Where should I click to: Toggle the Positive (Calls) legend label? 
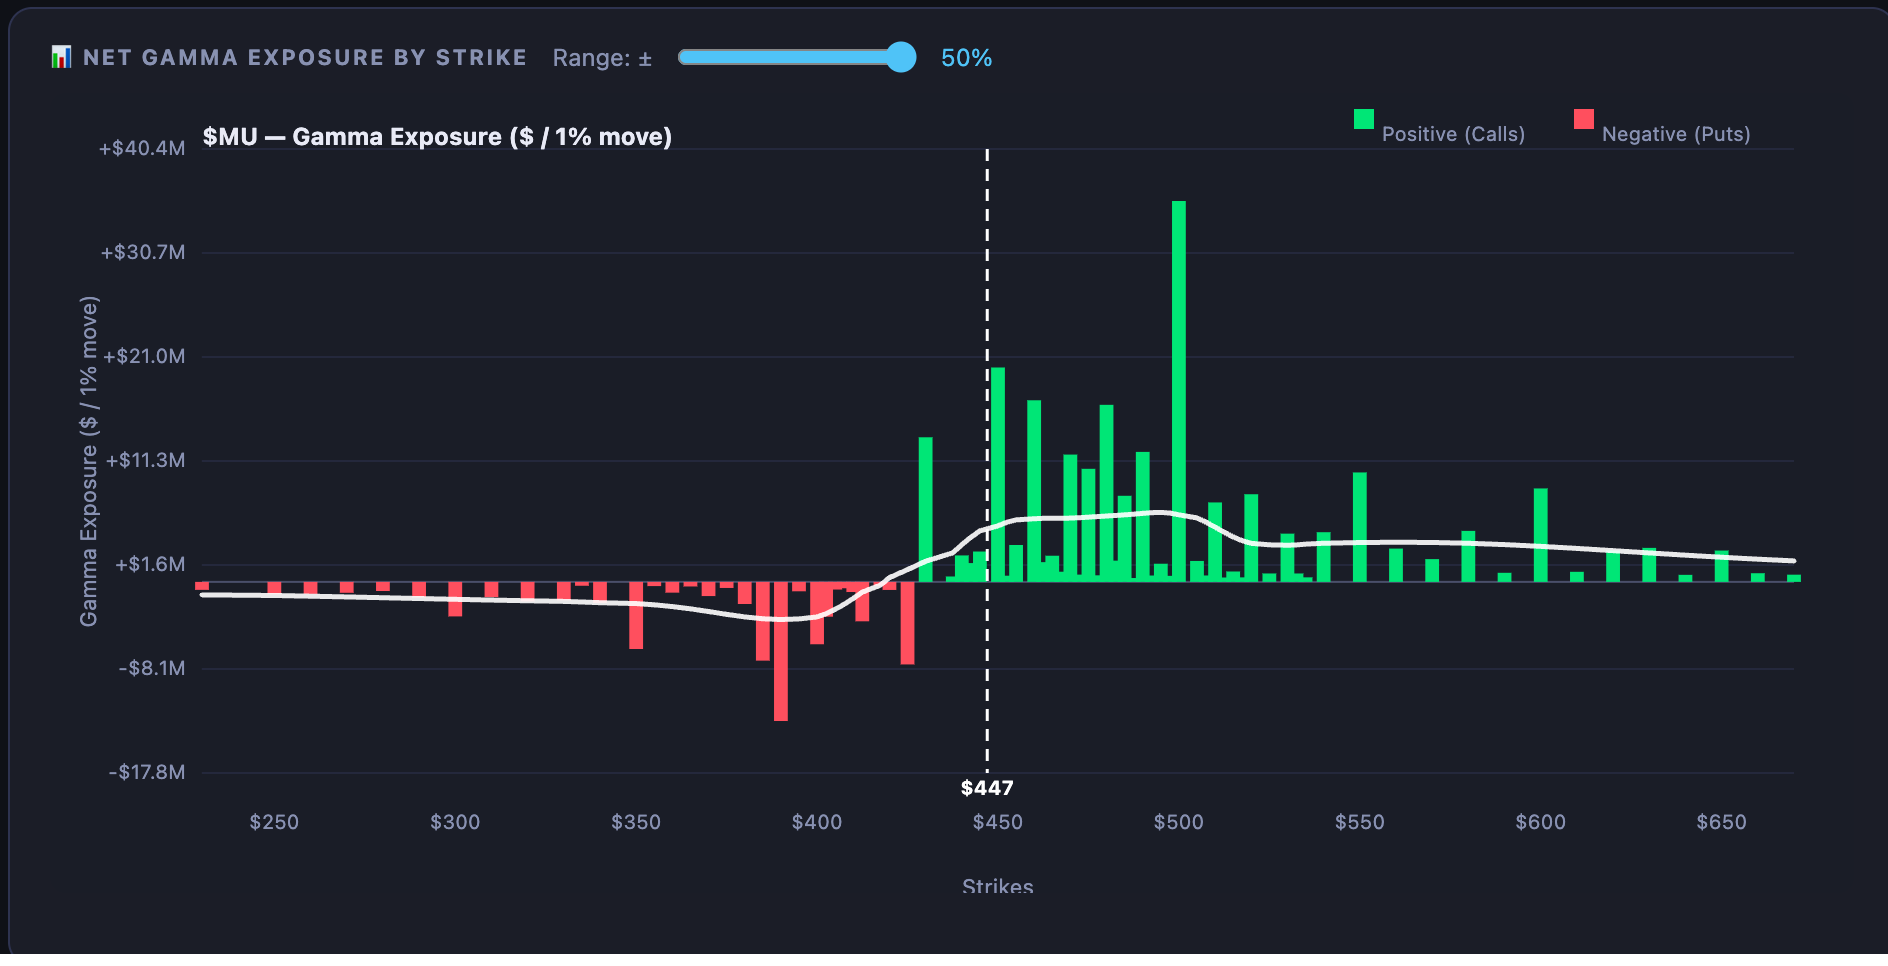pyautogui.click(x=1453, y=134)
